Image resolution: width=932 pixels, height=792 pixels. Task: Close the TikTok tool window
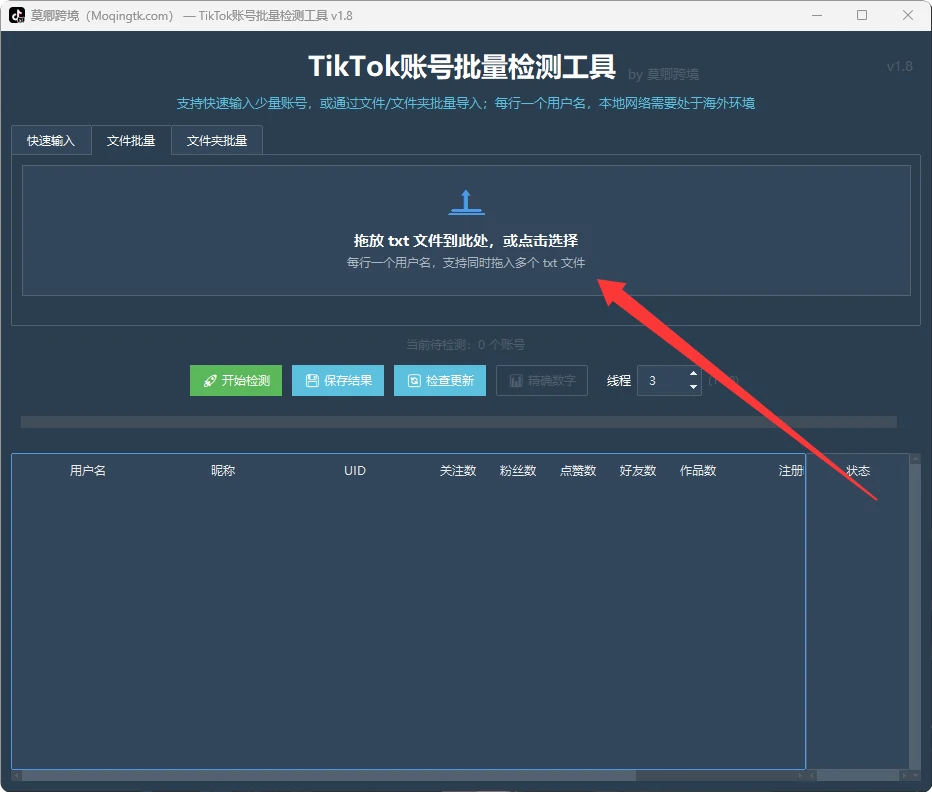(908, 15)
